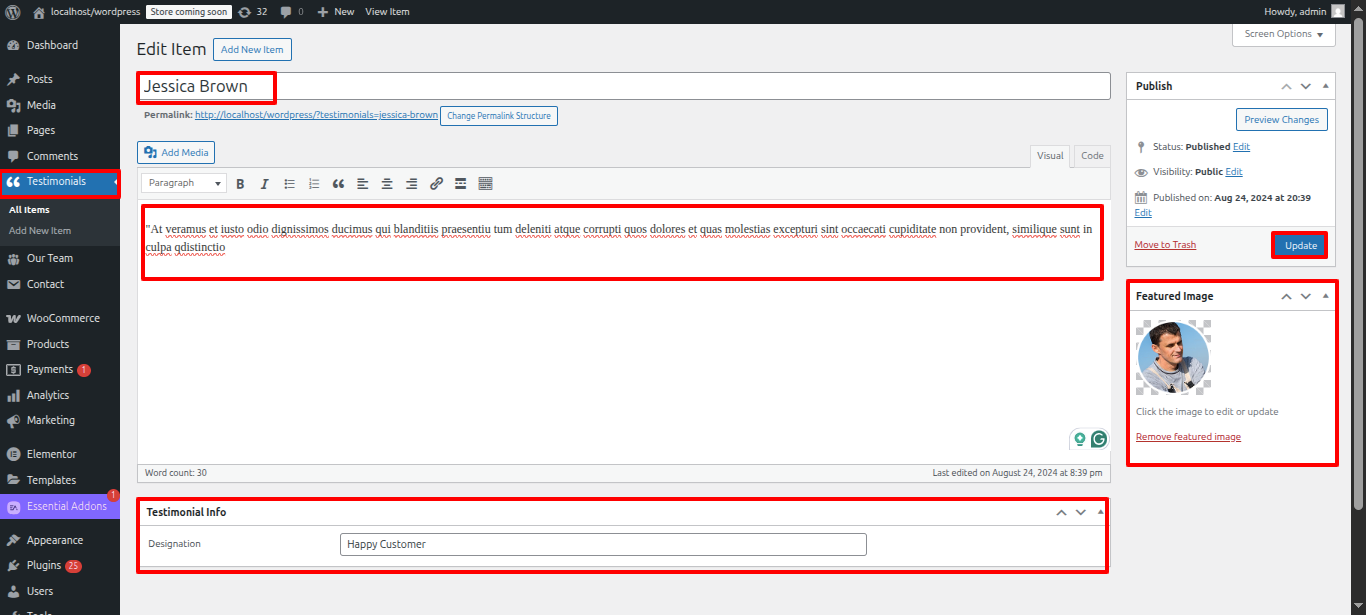Toggle bold formatting in editor toolbar
Viewport: 1366px width, 615px height.
pyautogui.click(x=240, y=184)
